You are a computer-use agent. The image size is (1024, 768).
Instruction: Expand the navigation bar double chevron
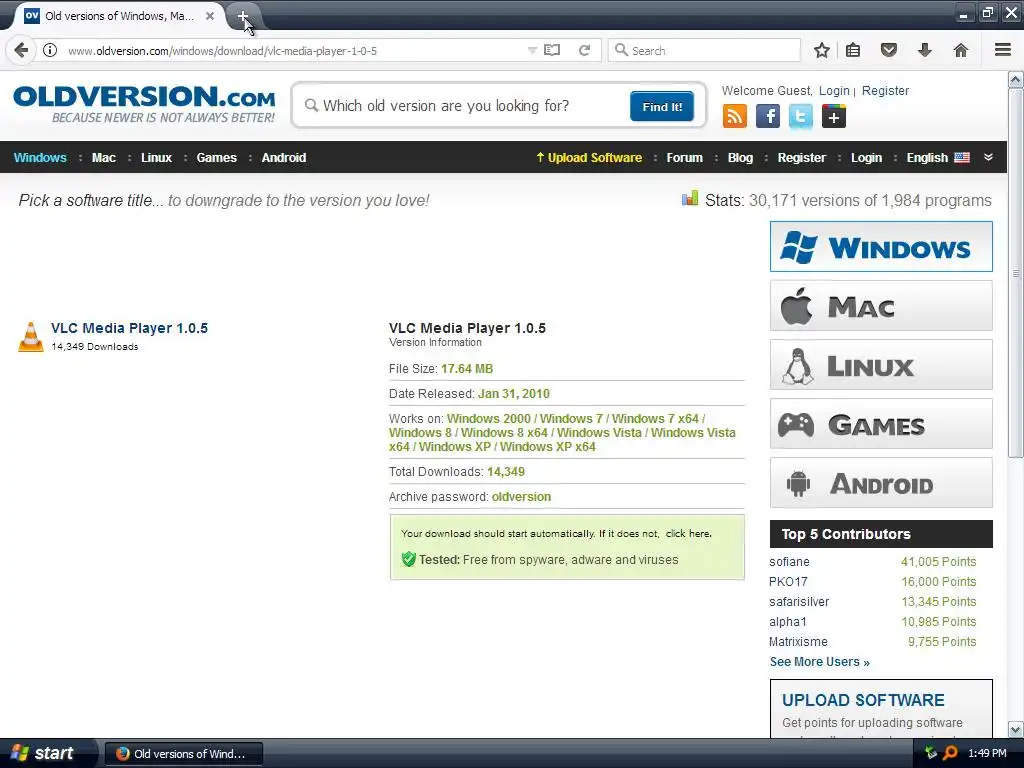tap(988, 157)
